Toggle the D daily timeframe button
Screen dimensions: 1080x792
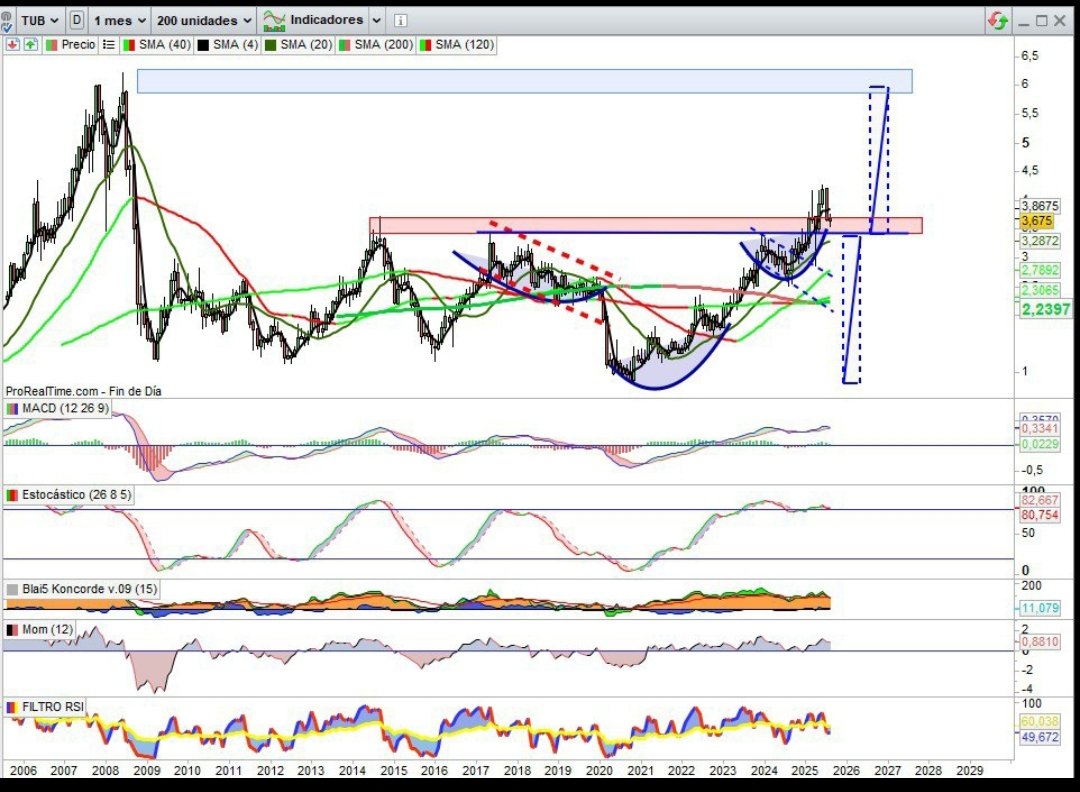pyautogui.click(x=76, y=21)
